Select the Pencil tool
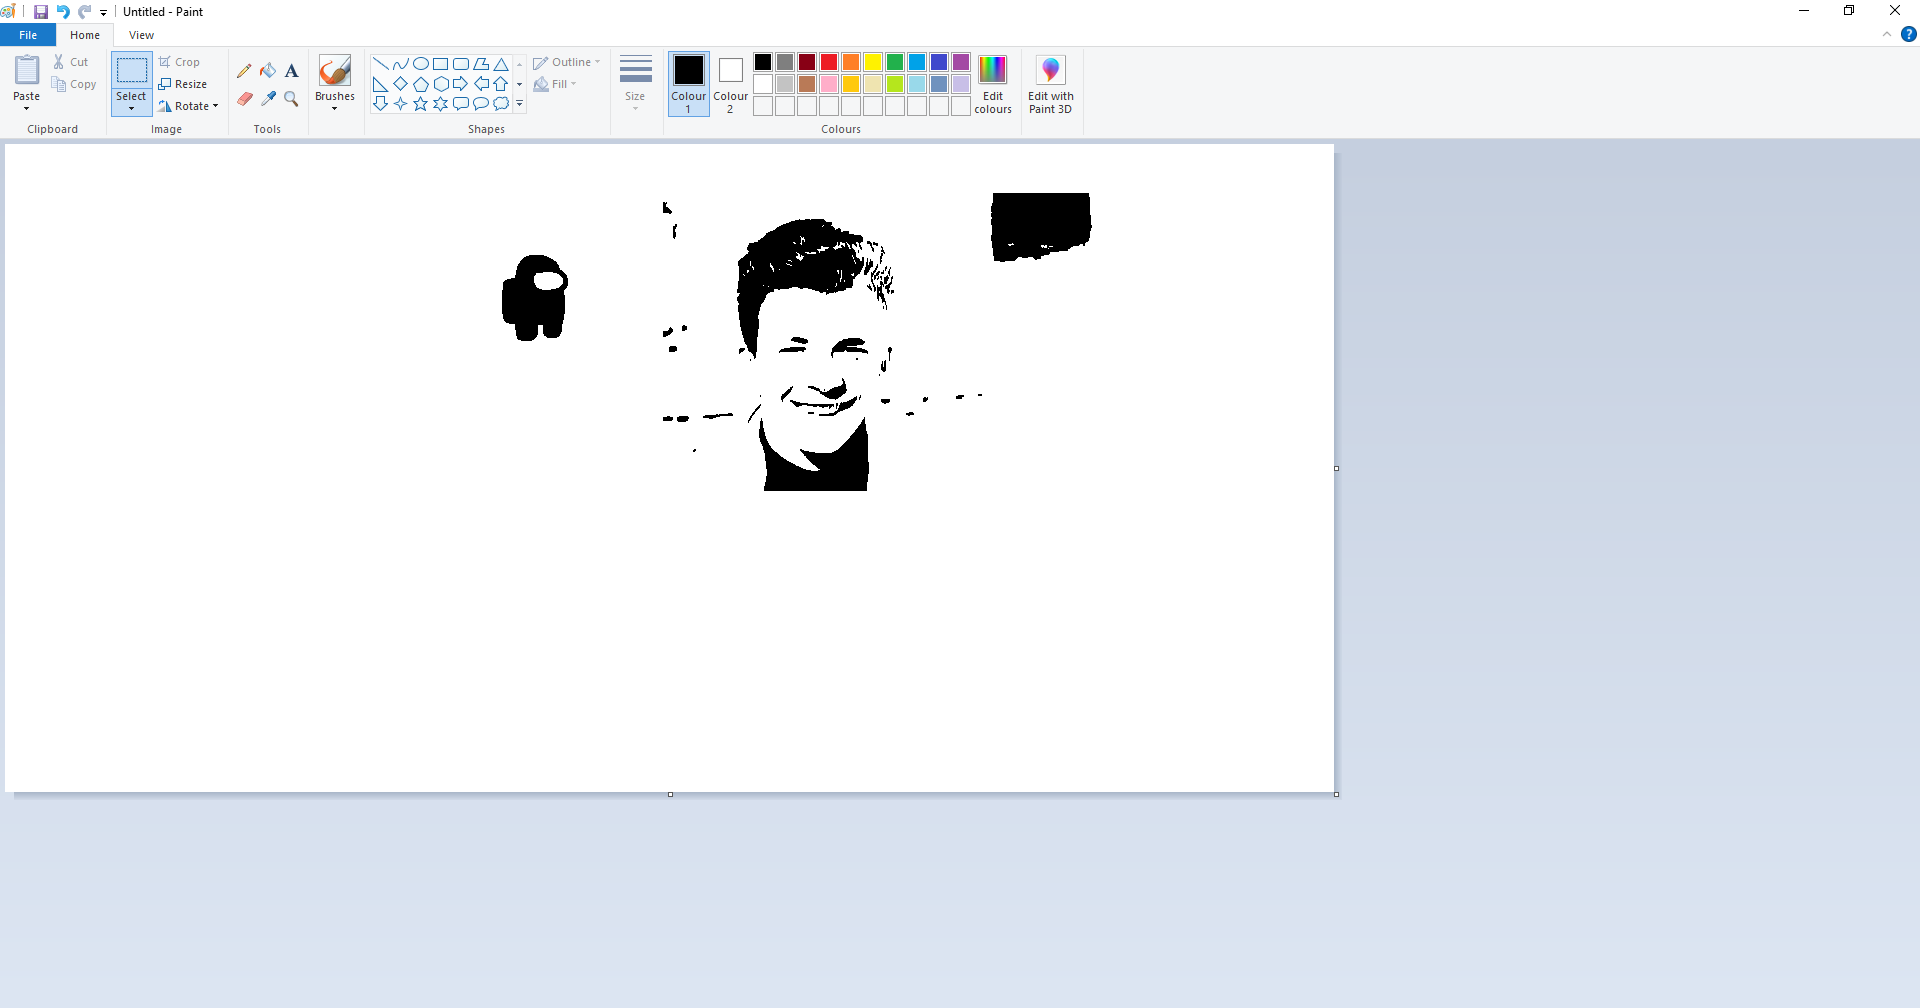Screen dimensions: 1920x1008 (244, 71)
